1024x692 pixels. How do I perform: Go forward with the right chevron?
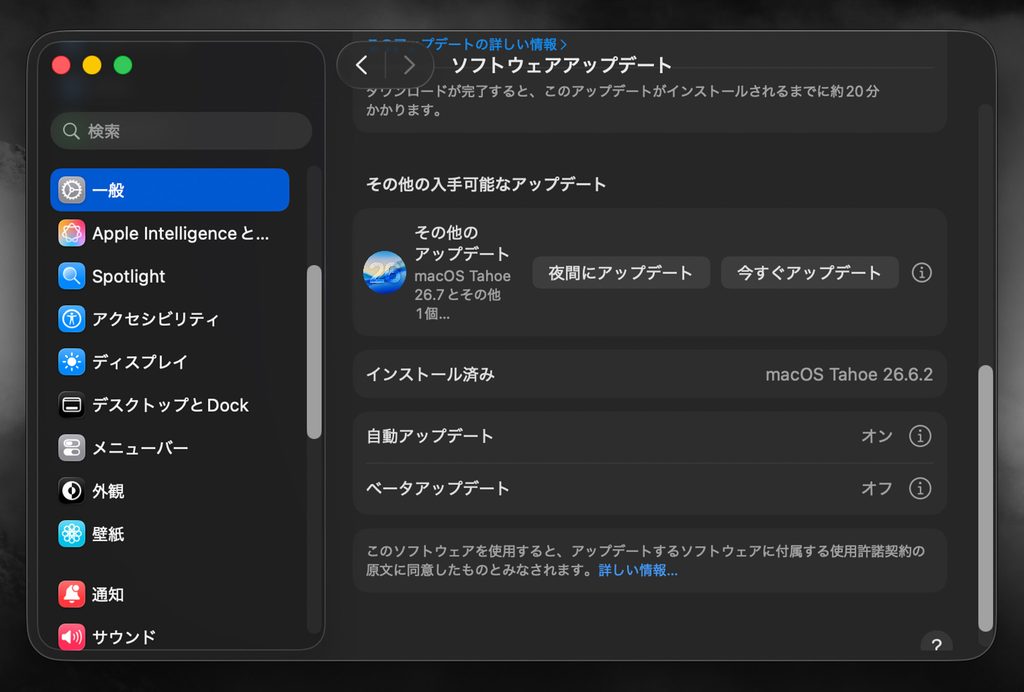click(409, 65)
